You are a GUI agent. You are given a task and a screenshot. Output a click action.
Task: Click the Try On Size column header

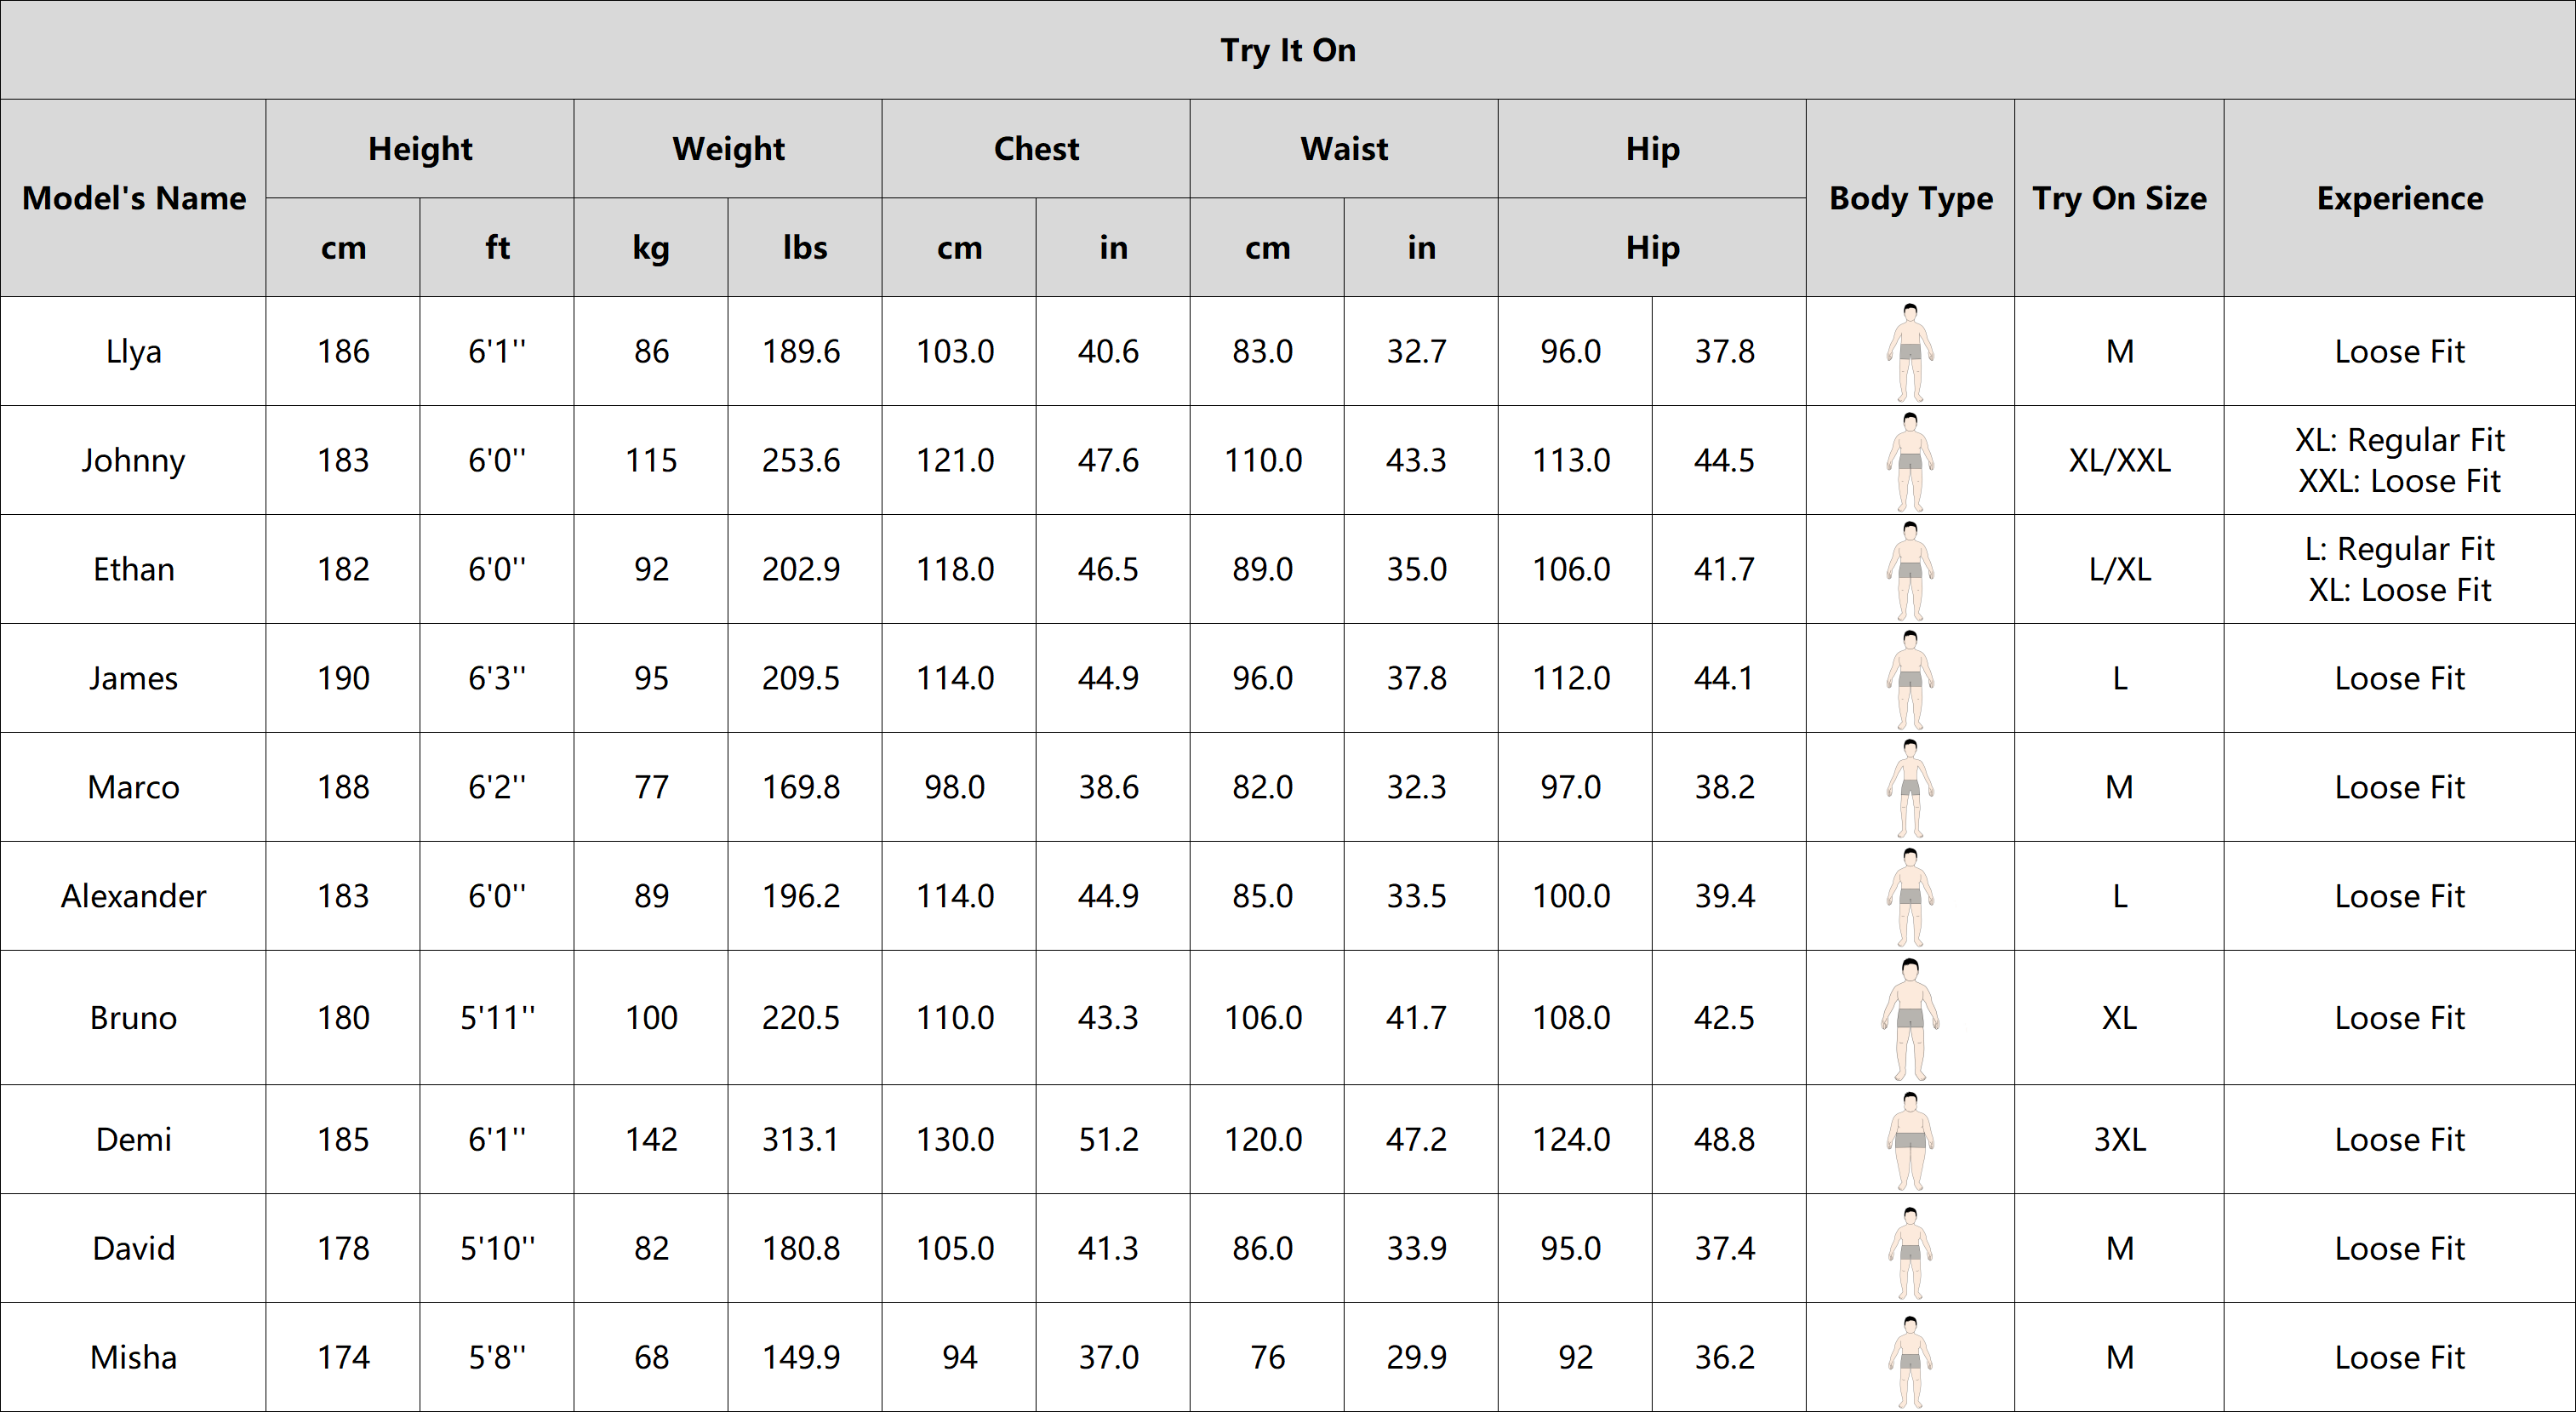(2119, 198)
